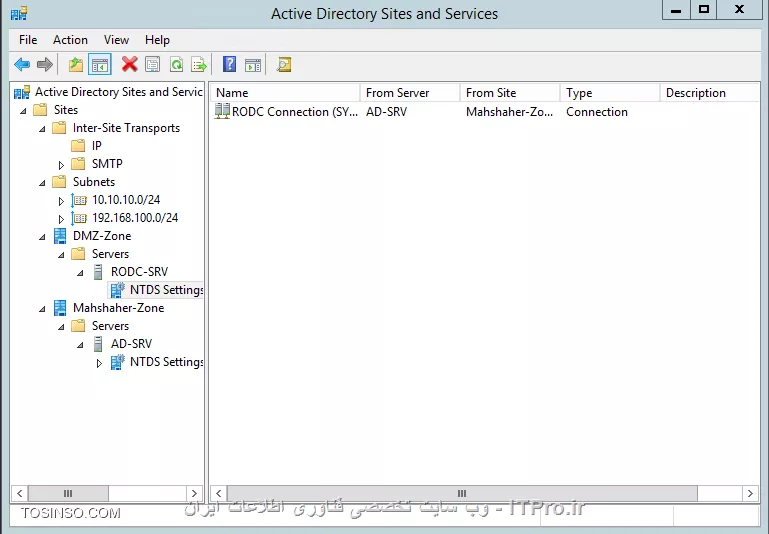Collapse the DMZ-Zone site node
Viewport: 769px width, 534px height.
tap(42, 237)
